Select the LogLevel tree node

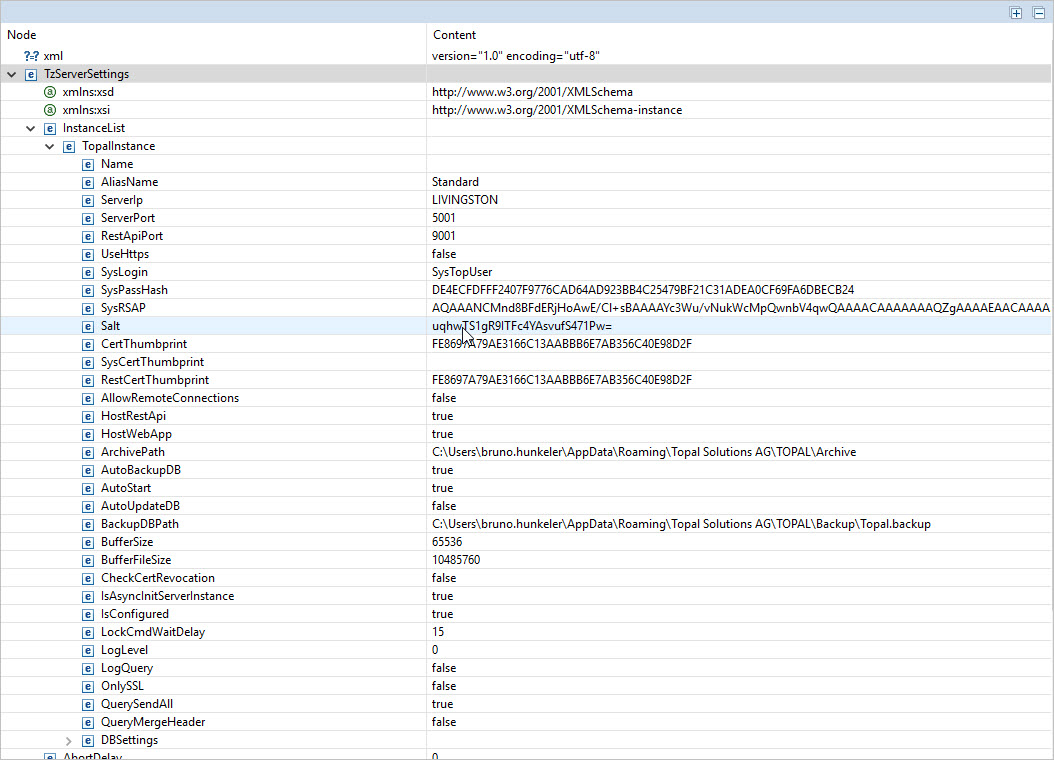click(124, 650)
